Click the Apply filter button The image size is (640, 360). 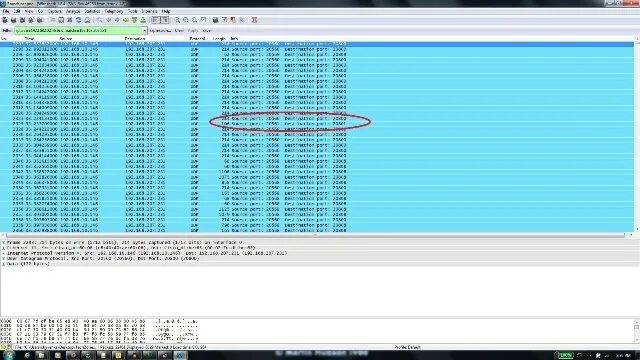pyautogui.click(x=193, y=31)
